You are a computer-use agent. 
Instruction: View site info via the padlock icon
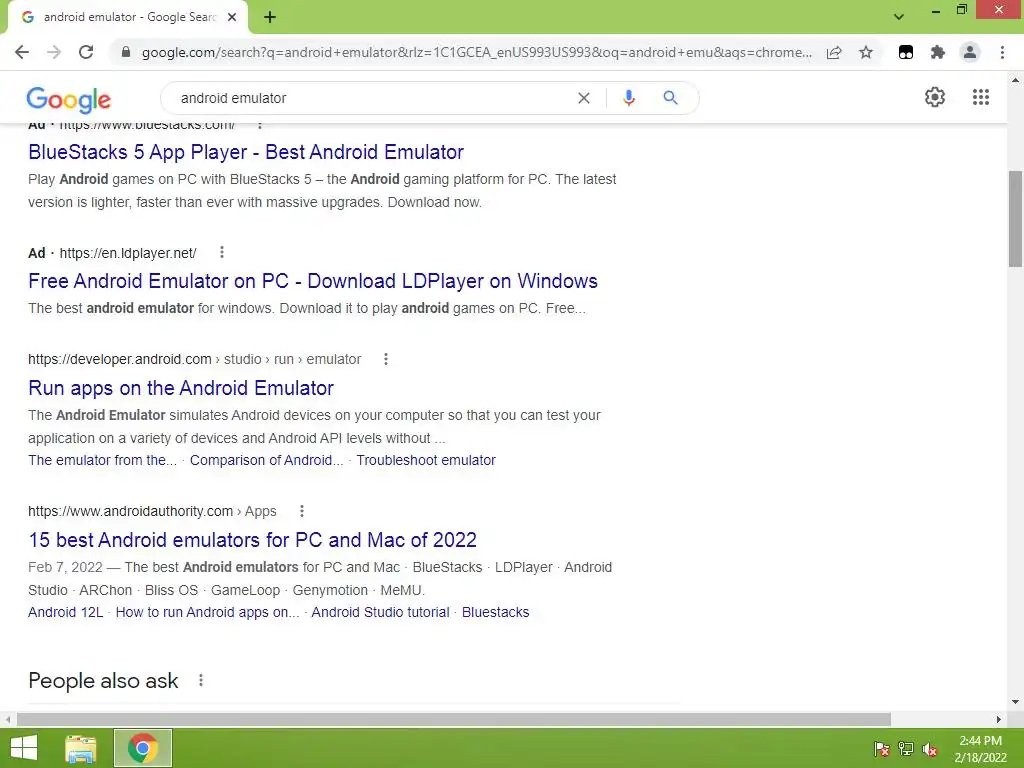[126, 52]
